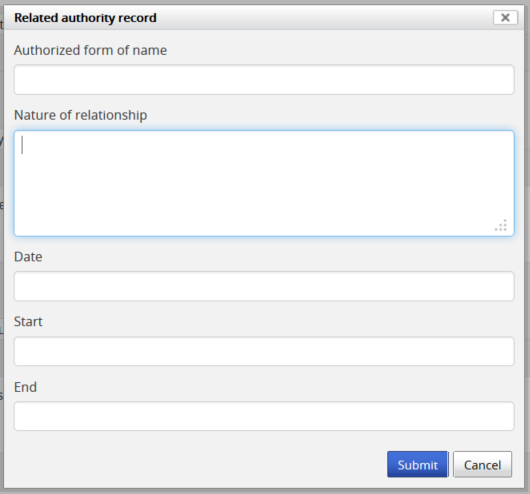This screenshot has height=494, width=530.
Task: Close the Related authority record dialog
Action: (x=505, y=18)
